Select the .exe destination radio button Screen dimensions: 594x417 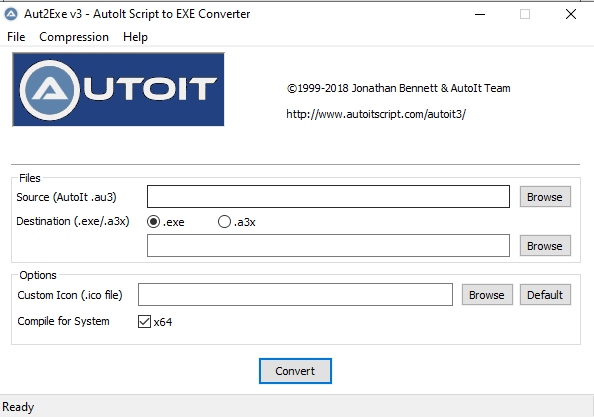[153, 222]
